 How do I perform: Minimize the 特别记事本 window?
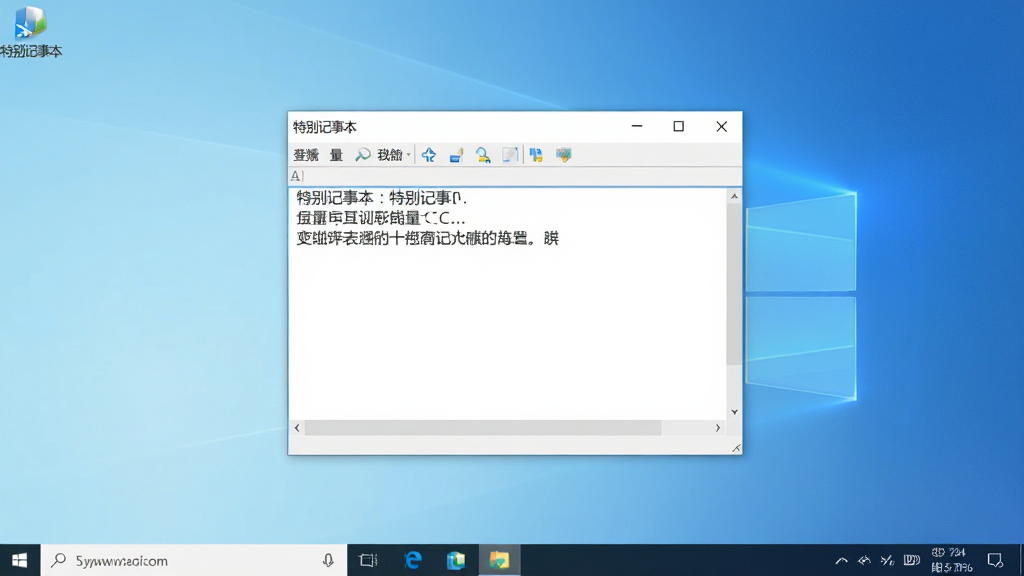coord(637,126)
